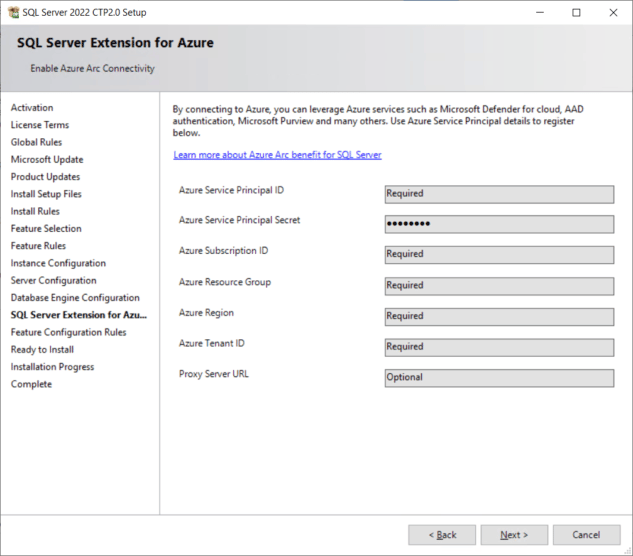Choose the Instance Configuration step
The width and height of the screenshot is (633, 556).
pyautogui.click(x=58, y=263)
